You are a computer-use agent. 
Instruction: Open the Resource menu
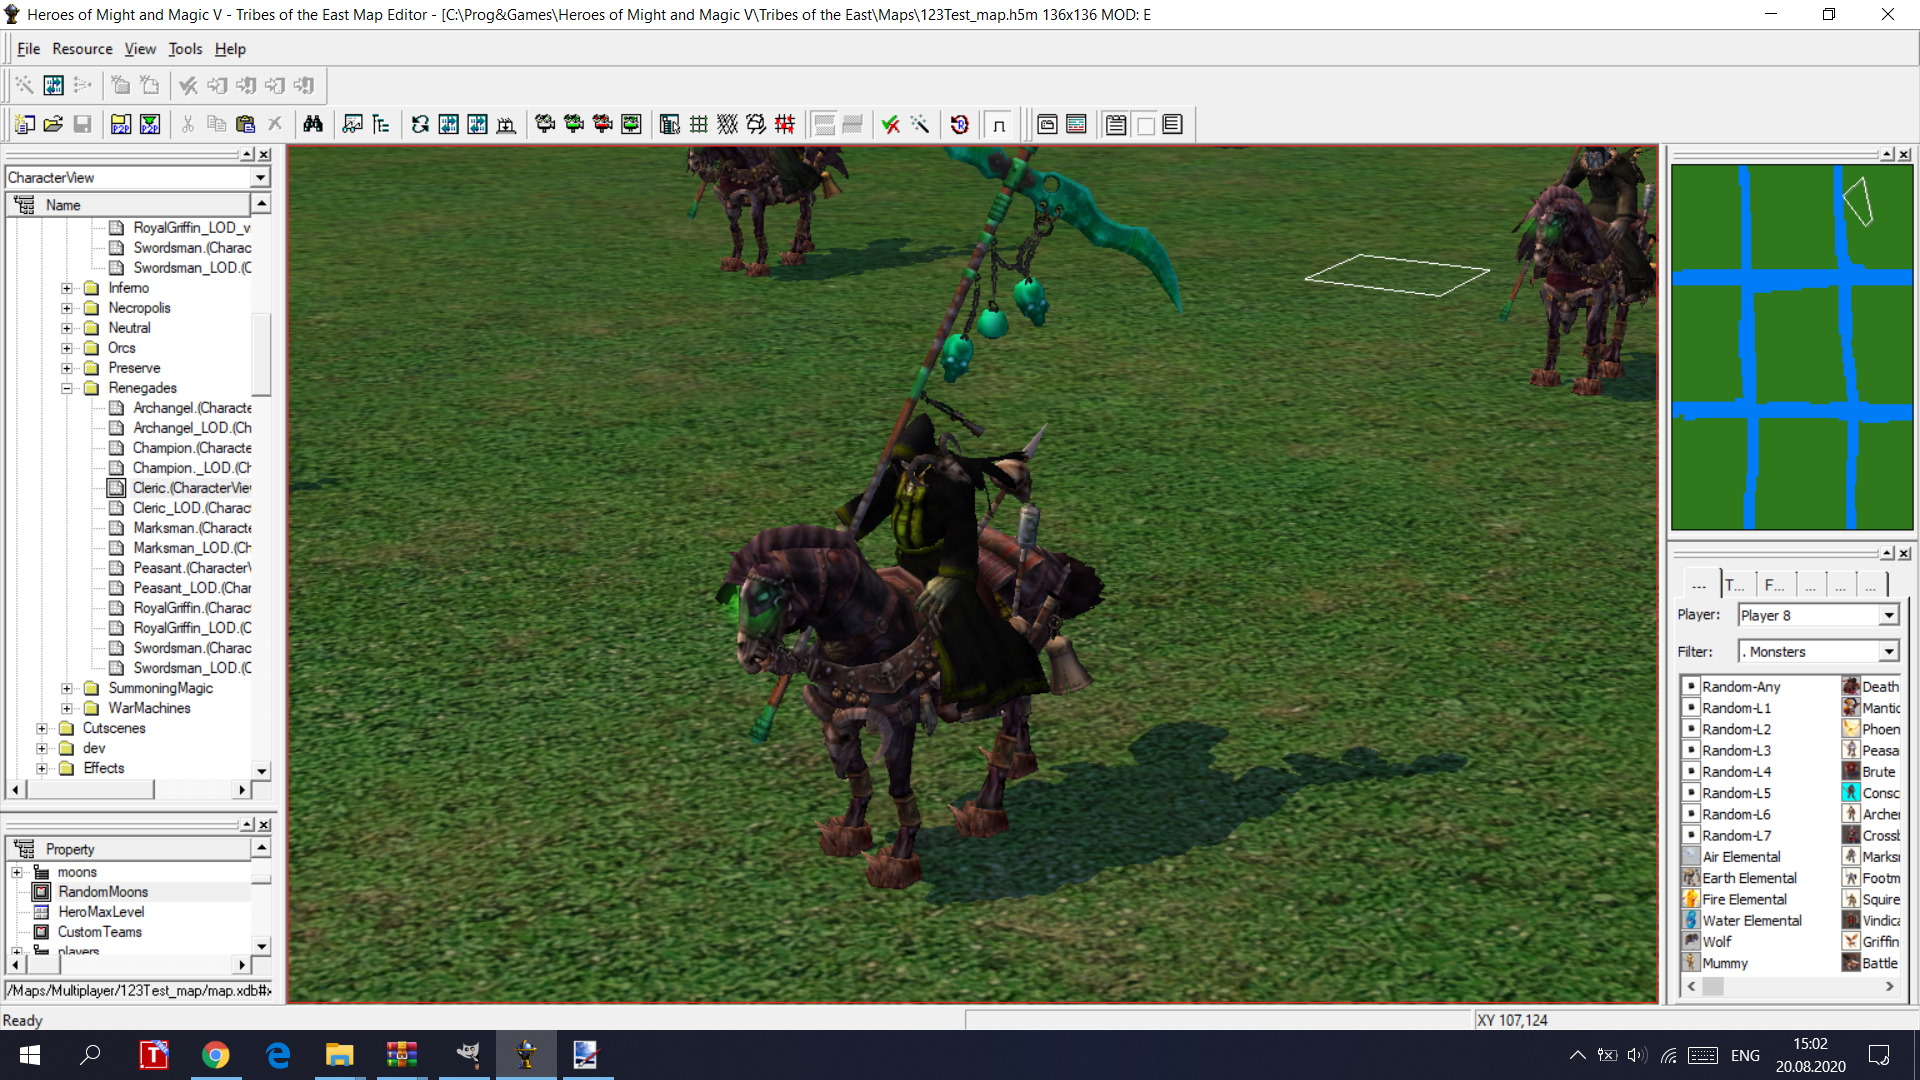tap(82, 49)
